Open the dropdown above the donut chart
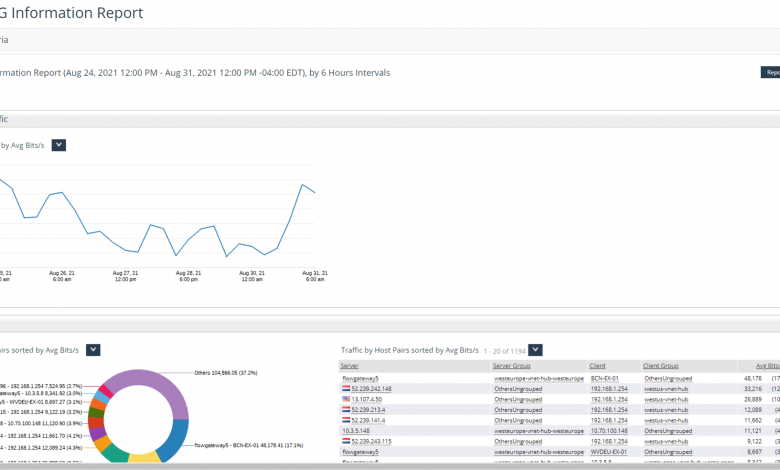The image size is (780, 470). tap(93, 349)
